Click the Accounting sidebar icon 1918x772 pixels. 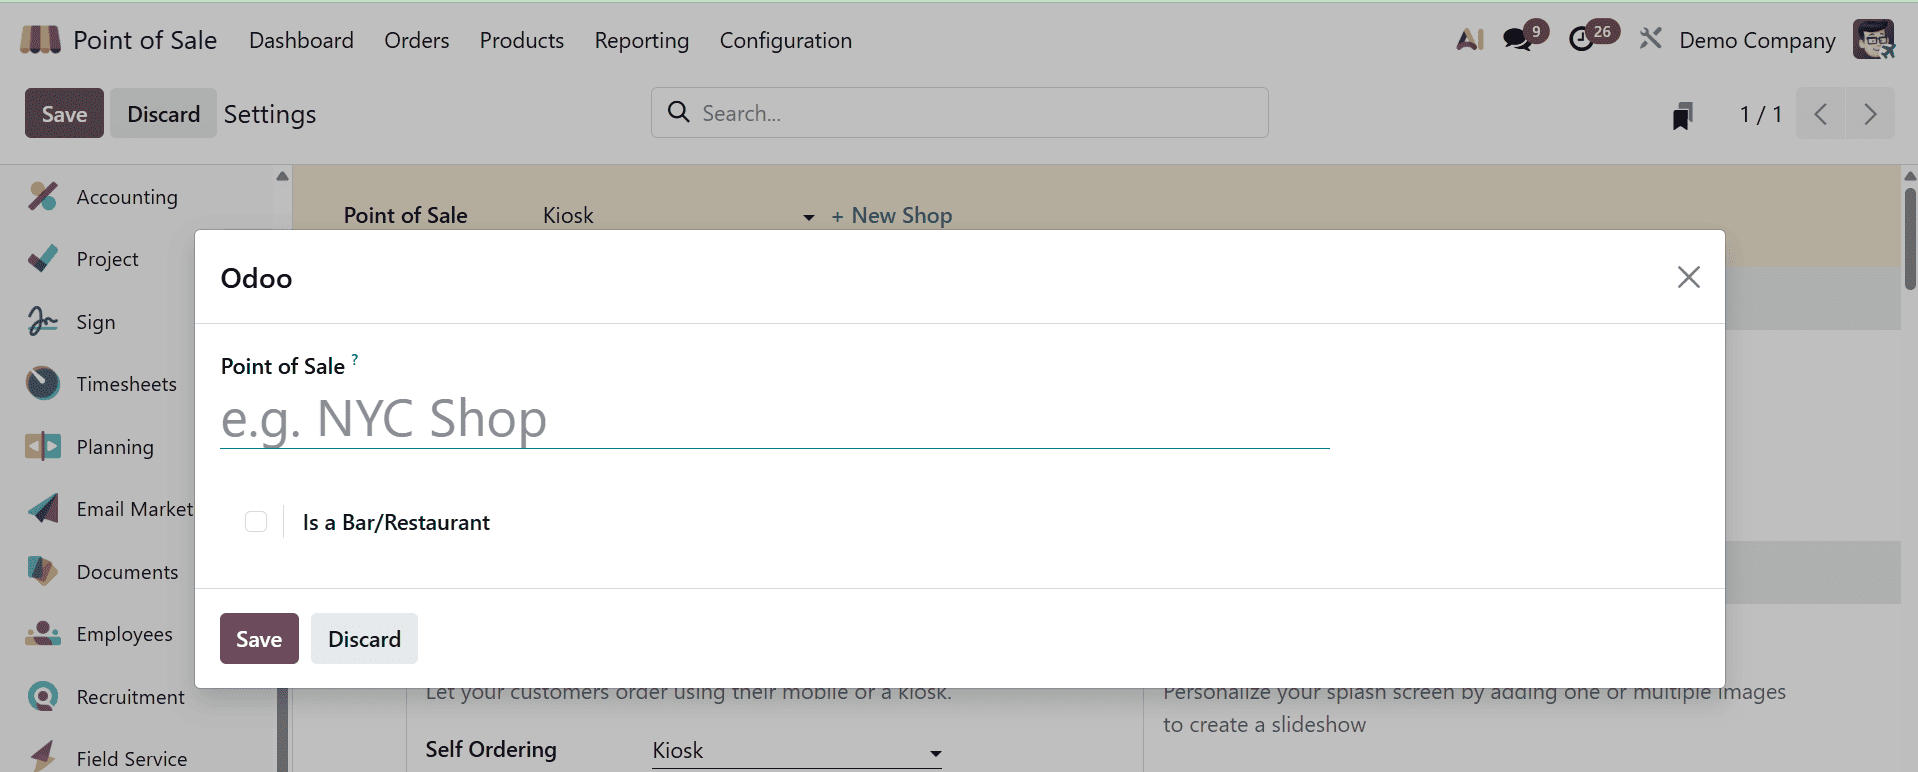click(x=43, y=196)
